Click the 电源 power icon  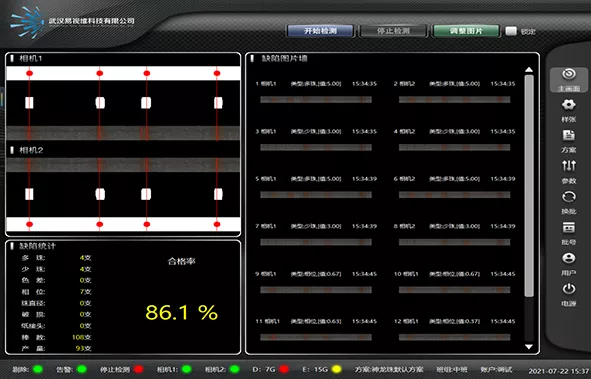coord(569,289)
